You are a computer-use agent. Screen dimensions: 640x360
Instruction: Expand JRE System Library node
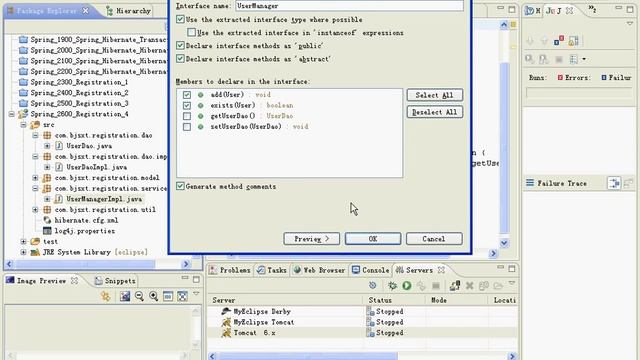tap(24, 252)
